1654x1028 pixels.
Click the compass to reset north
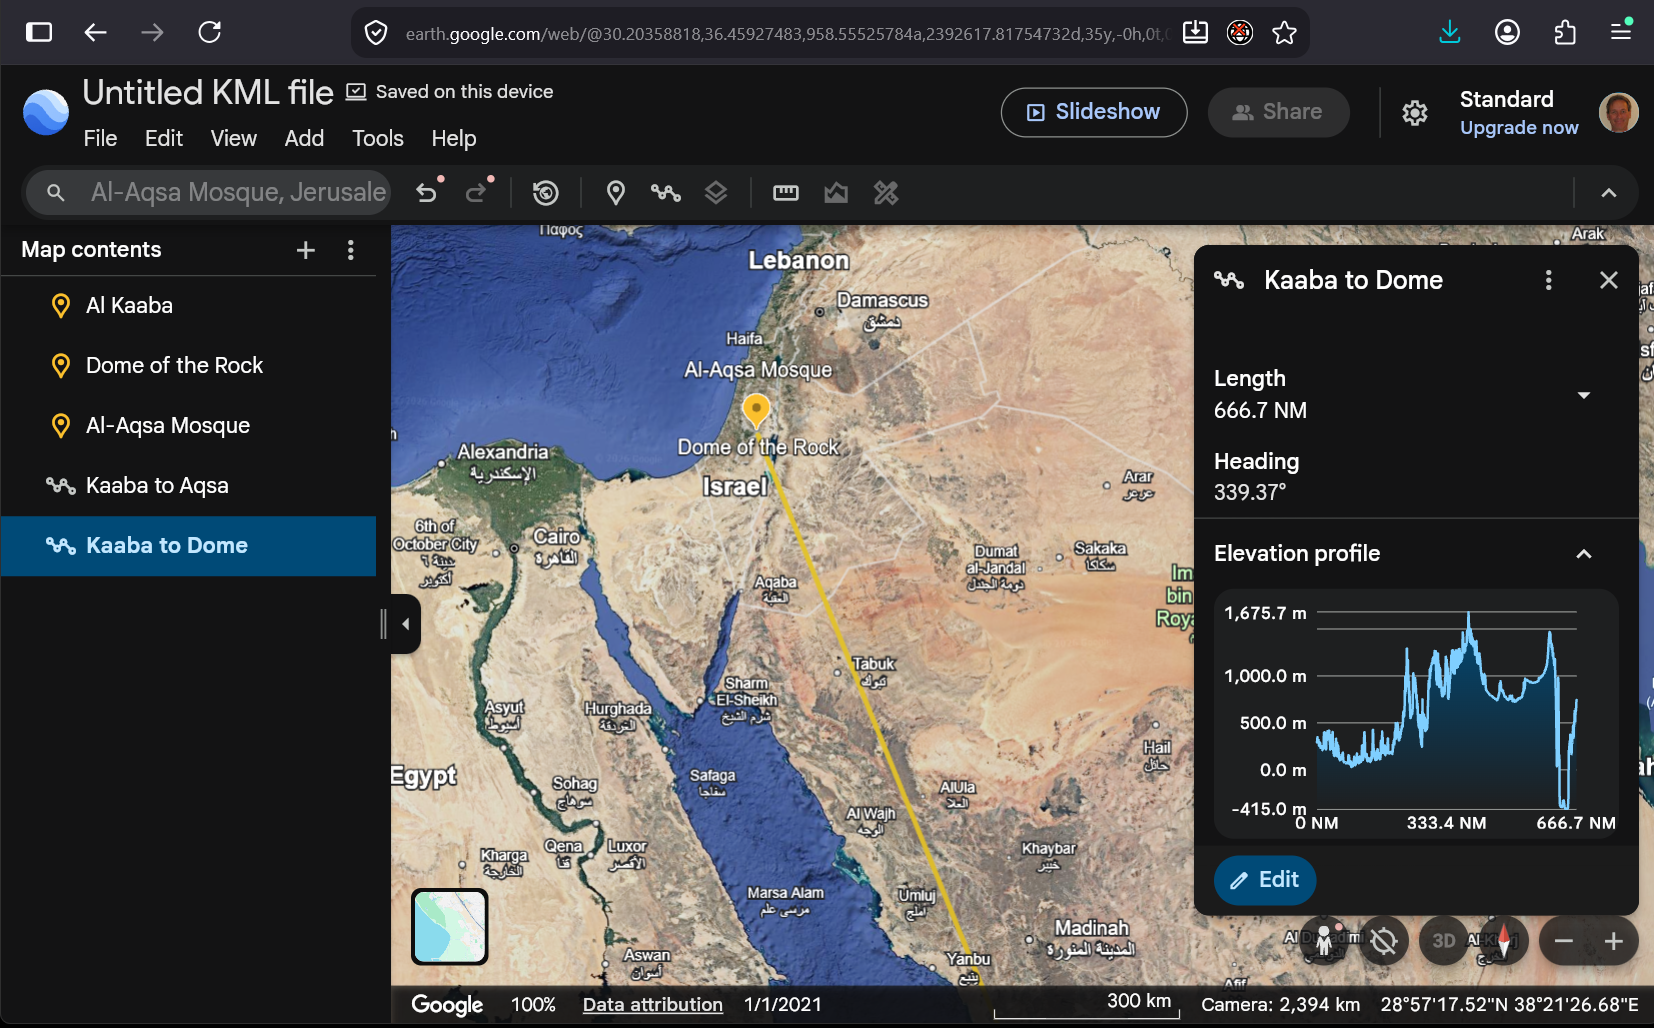(1504, 941)
